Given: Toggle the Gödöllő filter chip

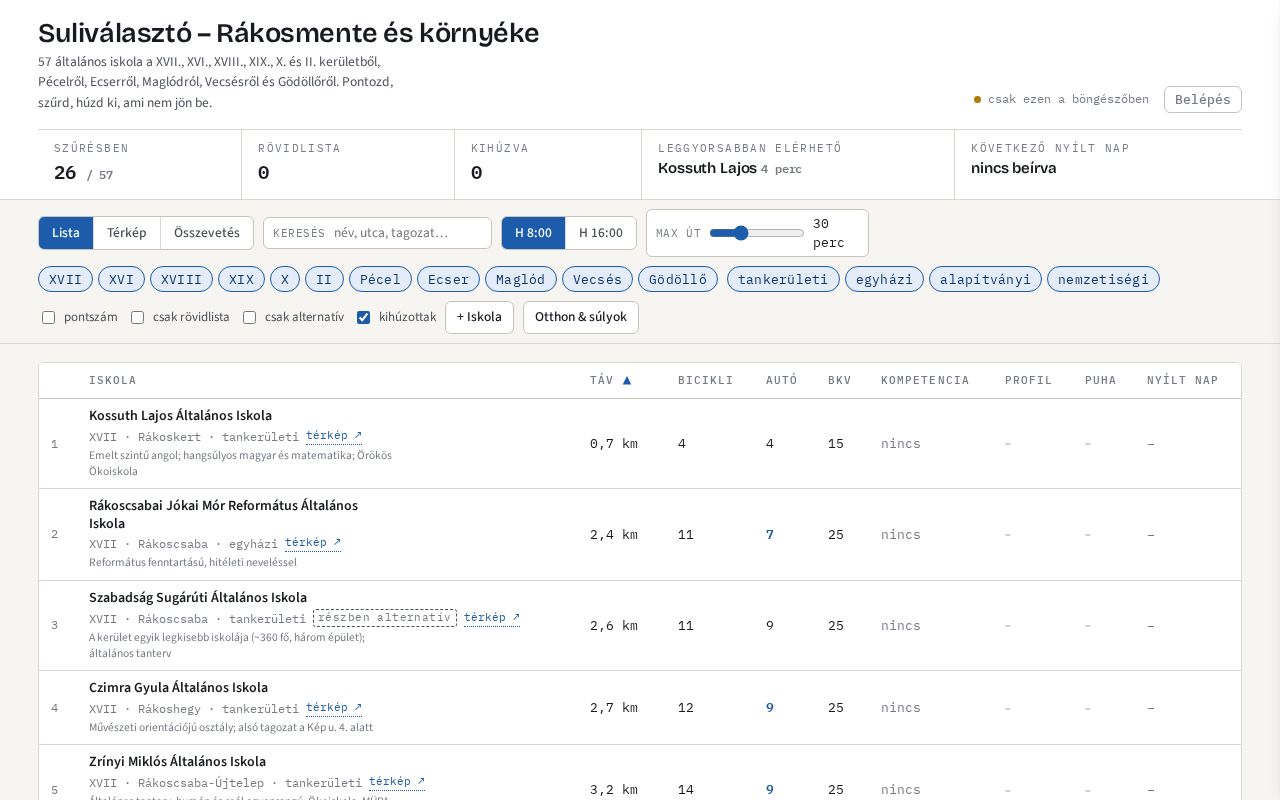Looking at the screenshot, I should (678, 279).
